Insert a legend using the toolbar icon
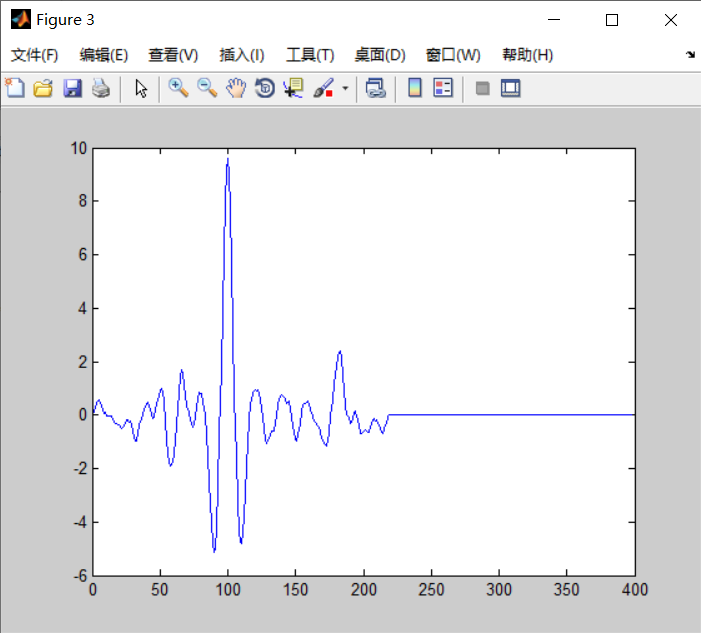Viewport: 701px width, 633px height. point(443,88)
